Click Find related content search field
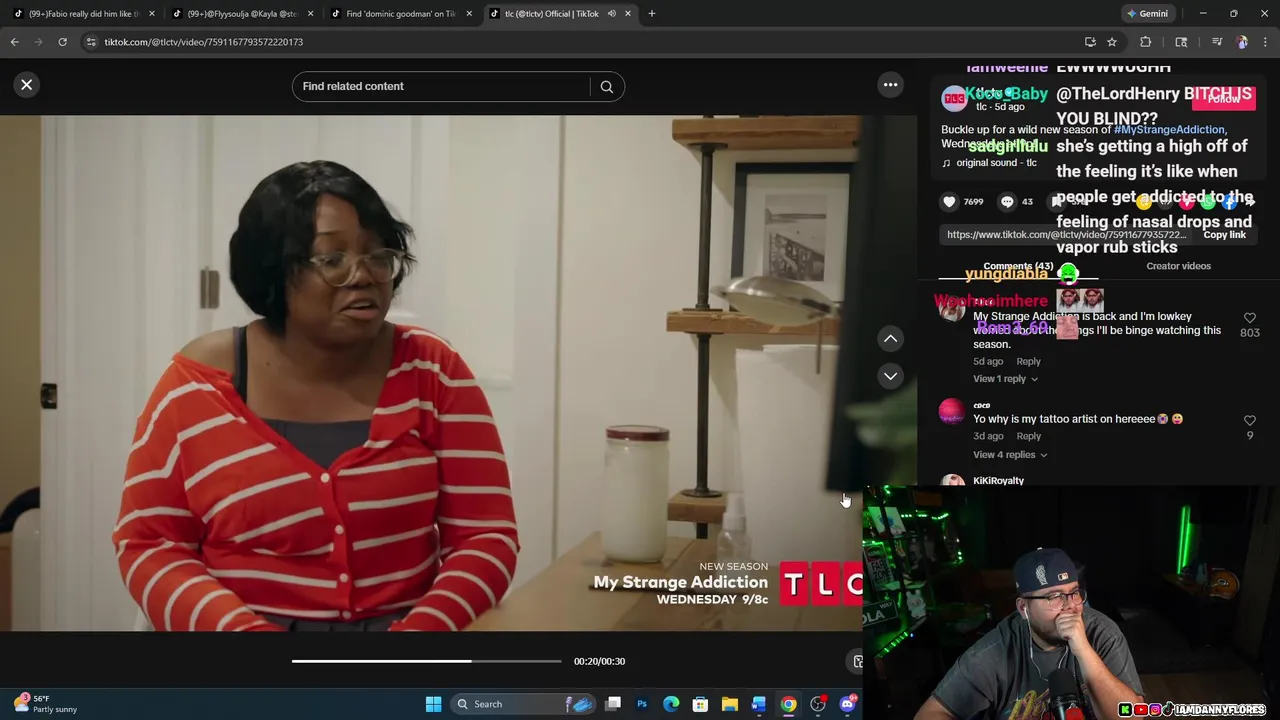Screen dimensions: 1280x720 (x=442, y=87)
